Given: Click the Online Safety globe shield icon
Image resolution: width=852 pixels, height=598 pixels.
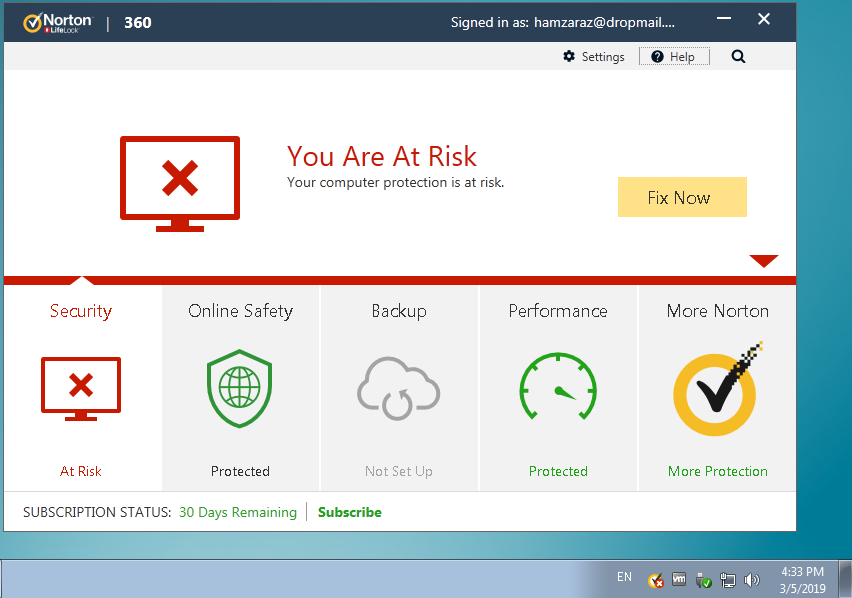Looking at the screenshot, I should [x=240, y=389].
